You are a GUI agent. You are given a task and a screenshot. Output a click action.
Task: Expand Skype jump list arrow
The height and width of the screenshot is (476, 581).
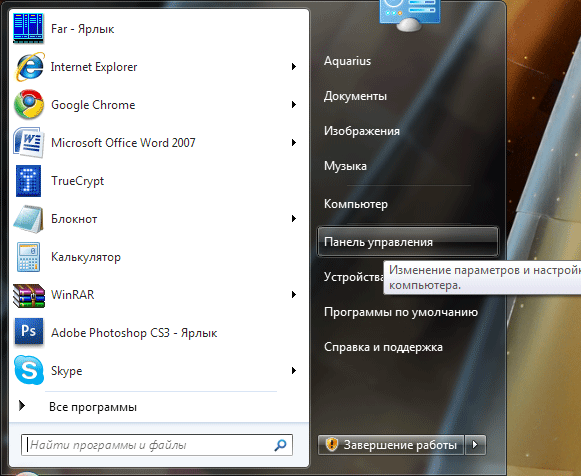click(x=293, y=370)
